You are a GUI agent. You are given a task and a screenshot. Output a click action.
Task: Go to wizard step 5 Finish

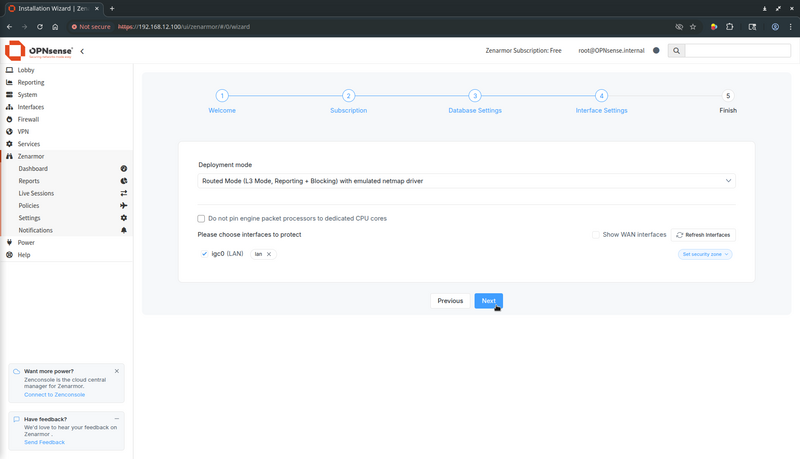tap(728, 96)
